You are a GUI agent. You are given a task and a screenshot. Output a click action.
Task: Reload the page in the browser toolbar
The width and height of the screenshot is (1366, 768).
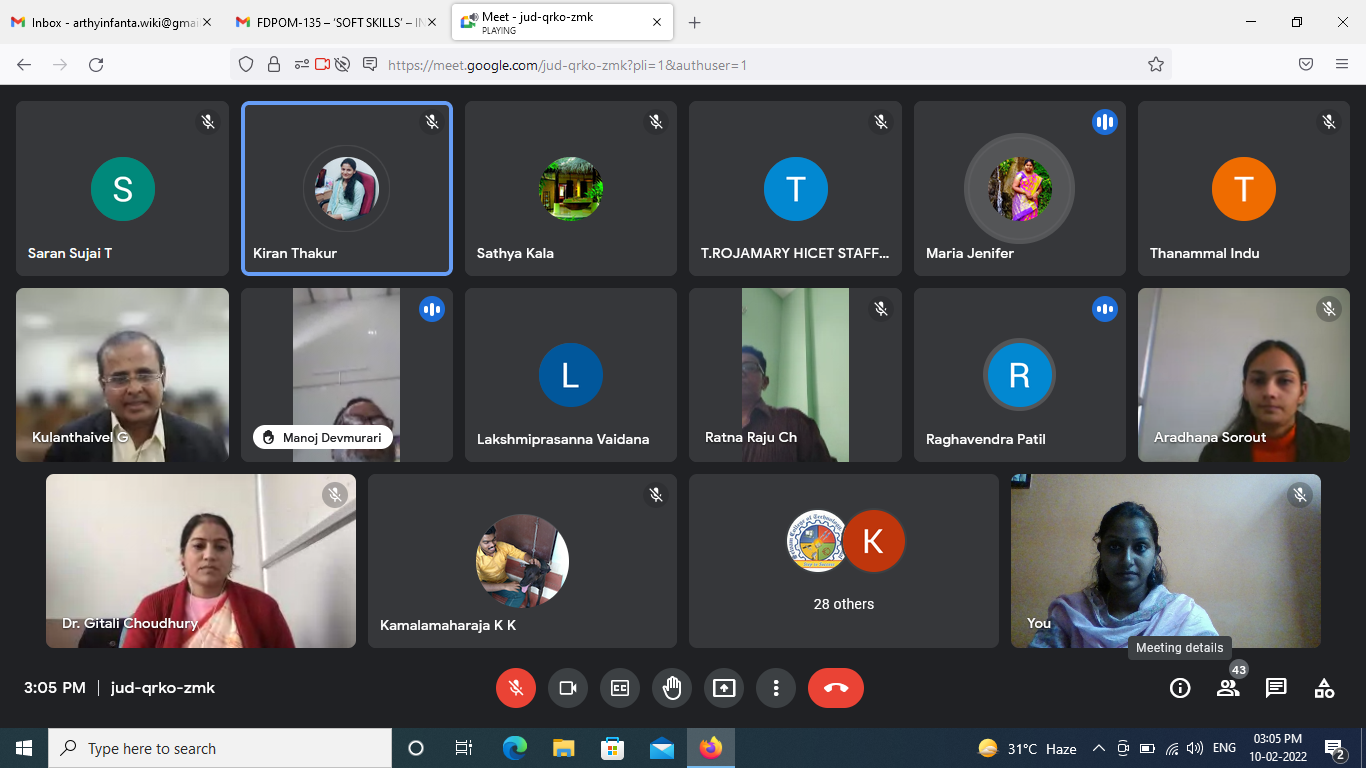[96, 64]
